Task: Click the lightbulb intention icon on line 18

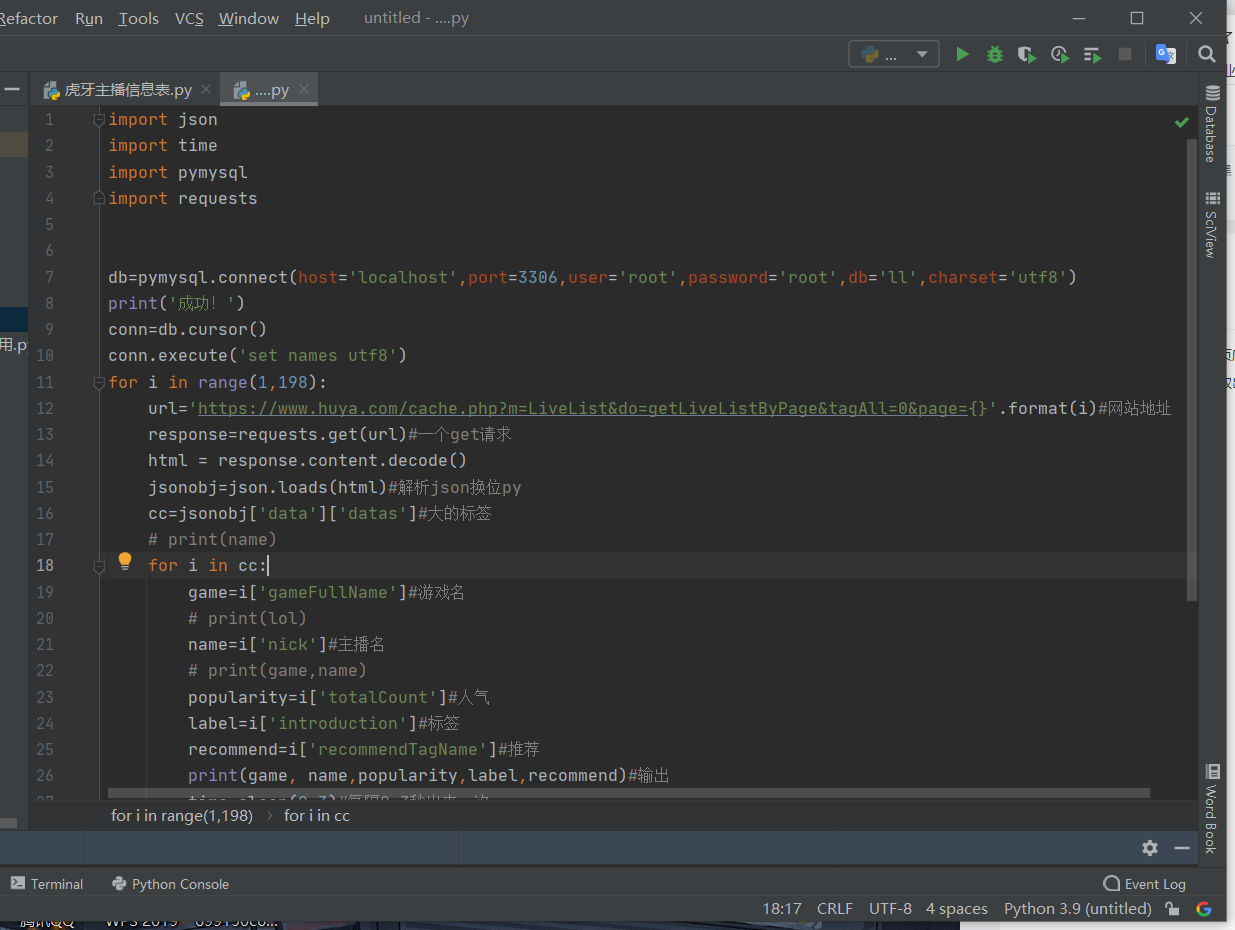Action: [x=125, y=562]
